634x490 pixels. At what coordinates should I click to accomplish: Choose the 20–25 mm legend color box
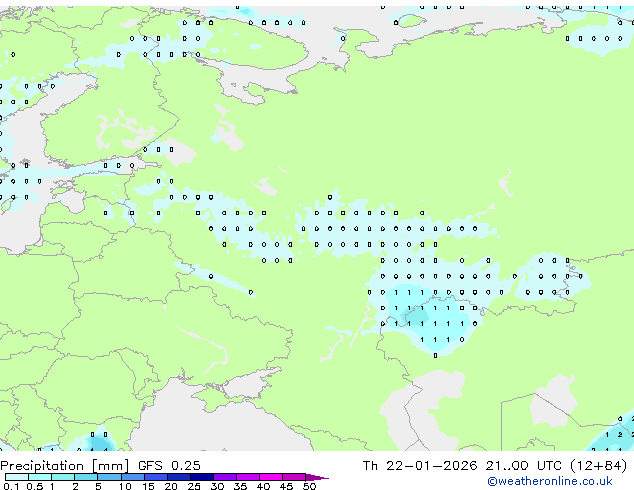coord(179,477)
